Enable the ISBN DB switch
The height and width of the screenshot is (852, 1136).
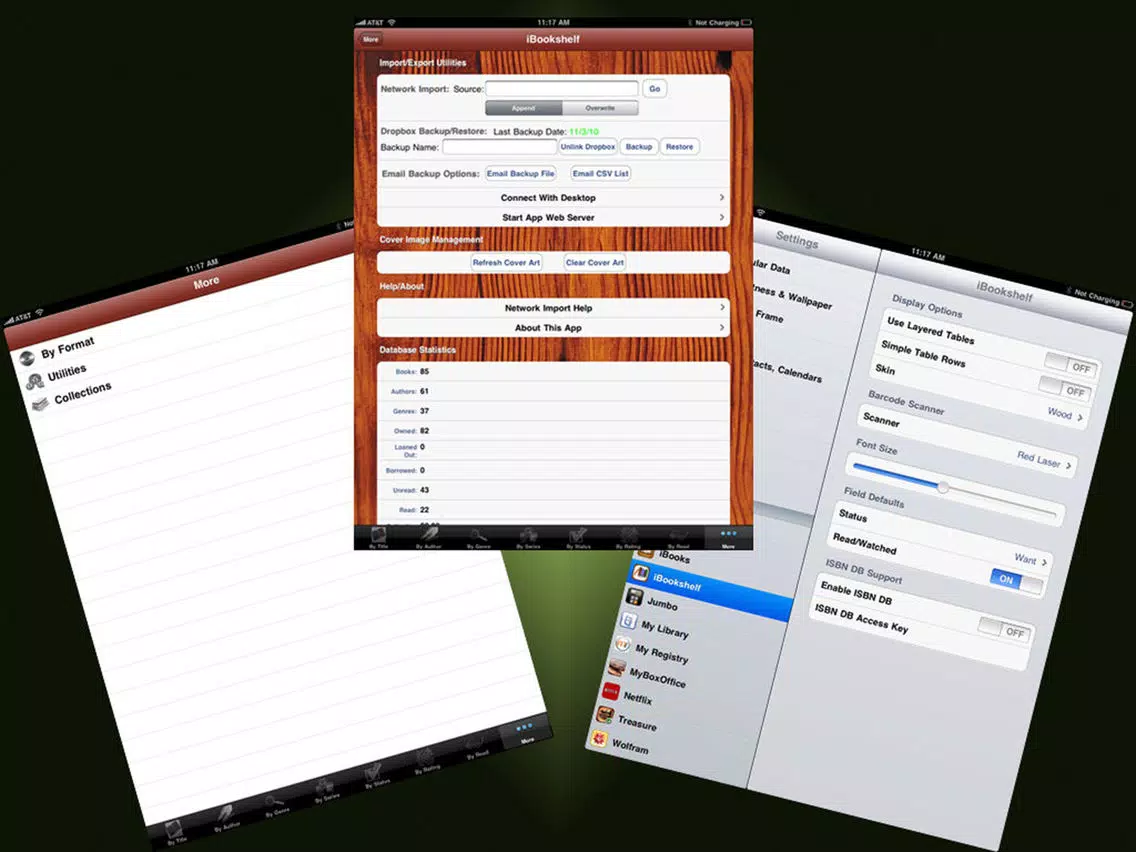coord(1004,628)
